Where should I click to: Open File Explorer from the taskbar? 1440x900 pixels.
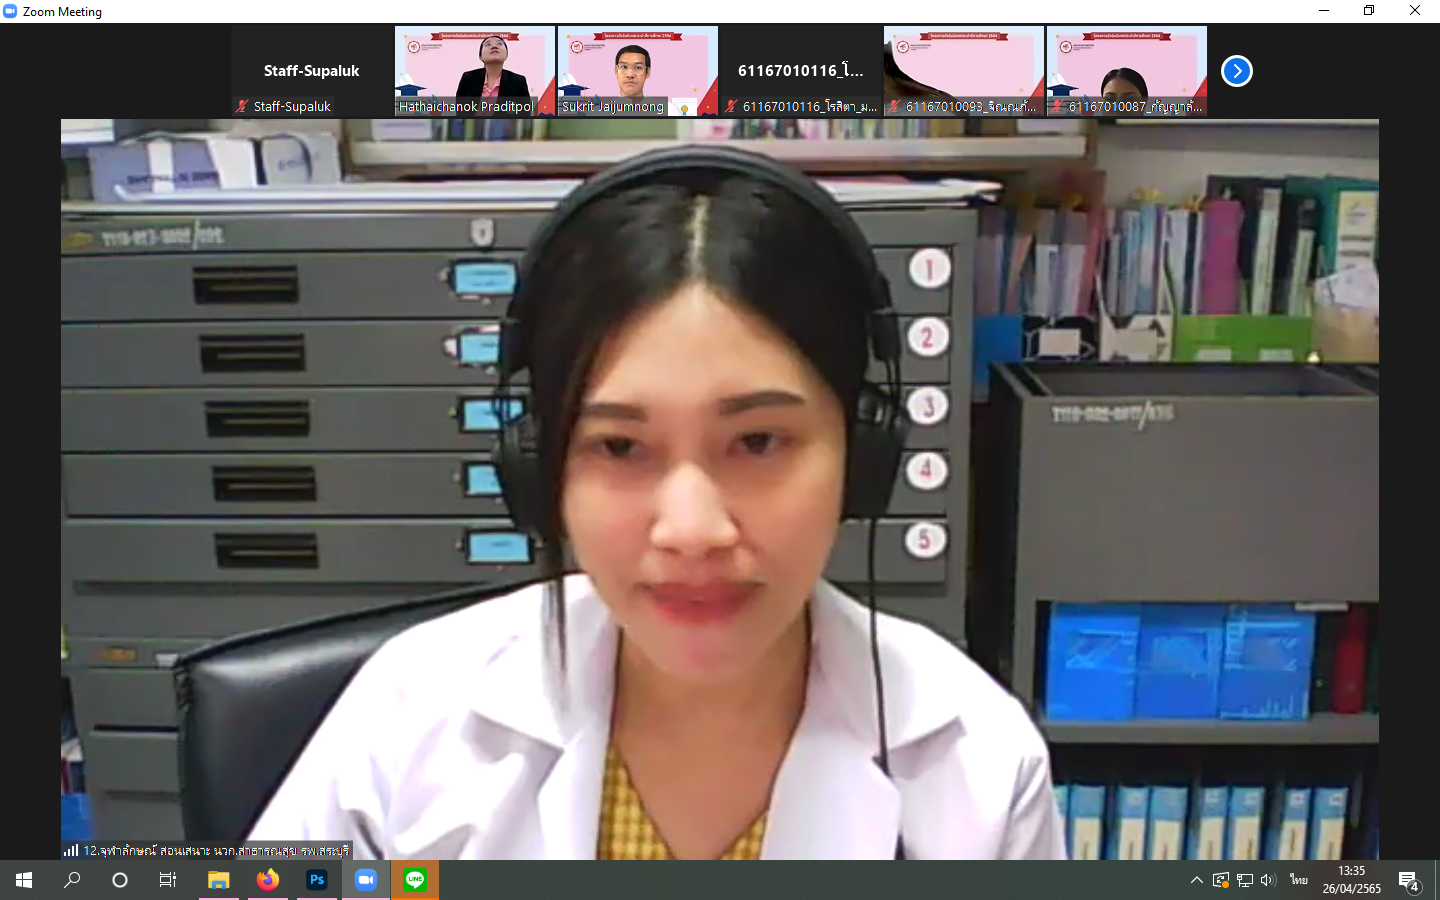pyautogui.click(x=218, y=880)
